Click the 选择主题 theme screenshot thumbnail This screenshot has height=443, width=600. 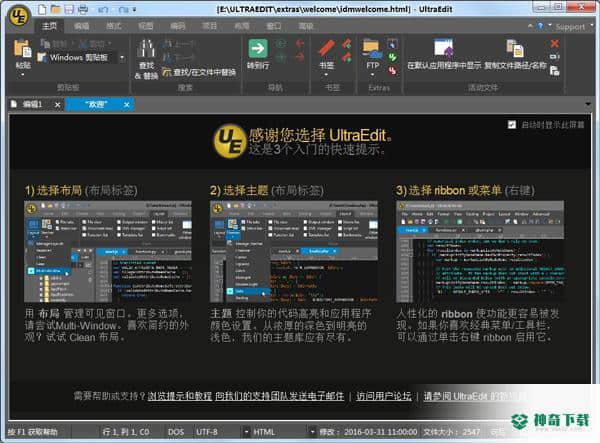click(294, 252)
